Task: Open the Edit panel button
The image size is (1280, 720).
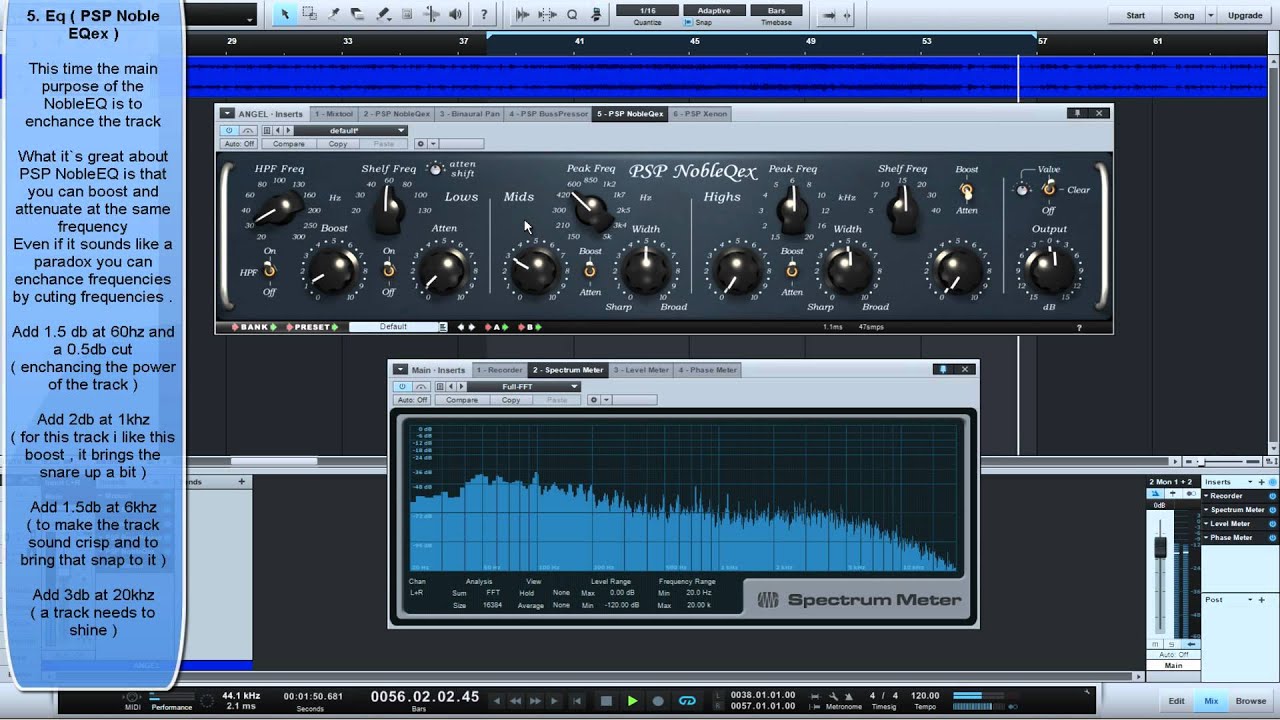Action: tap(1177, 701)
